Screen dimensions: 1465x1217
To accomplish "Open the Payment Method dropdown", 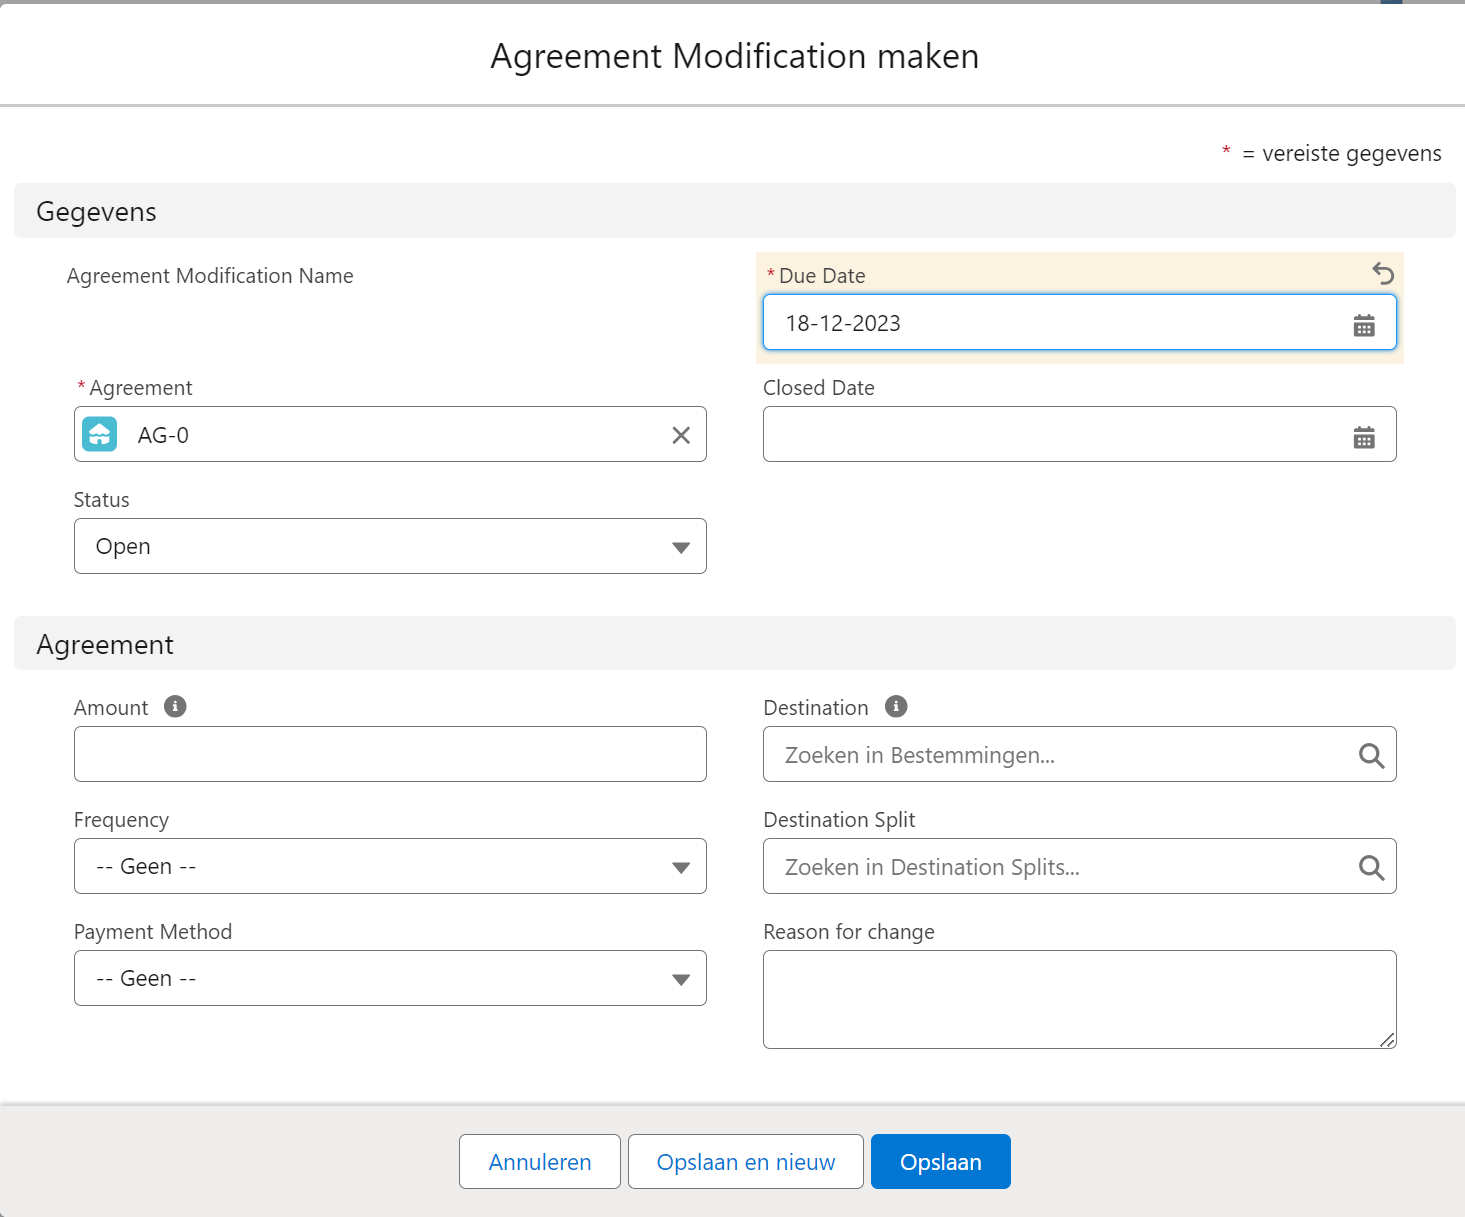I will tap(390, 978).
